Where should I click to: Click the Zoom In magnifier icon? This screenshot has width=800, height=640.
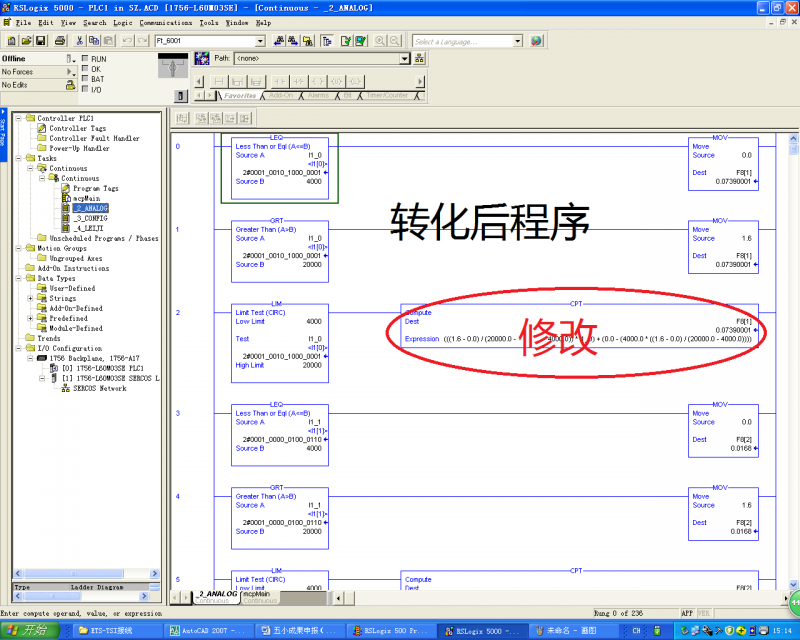click(380, 41)
